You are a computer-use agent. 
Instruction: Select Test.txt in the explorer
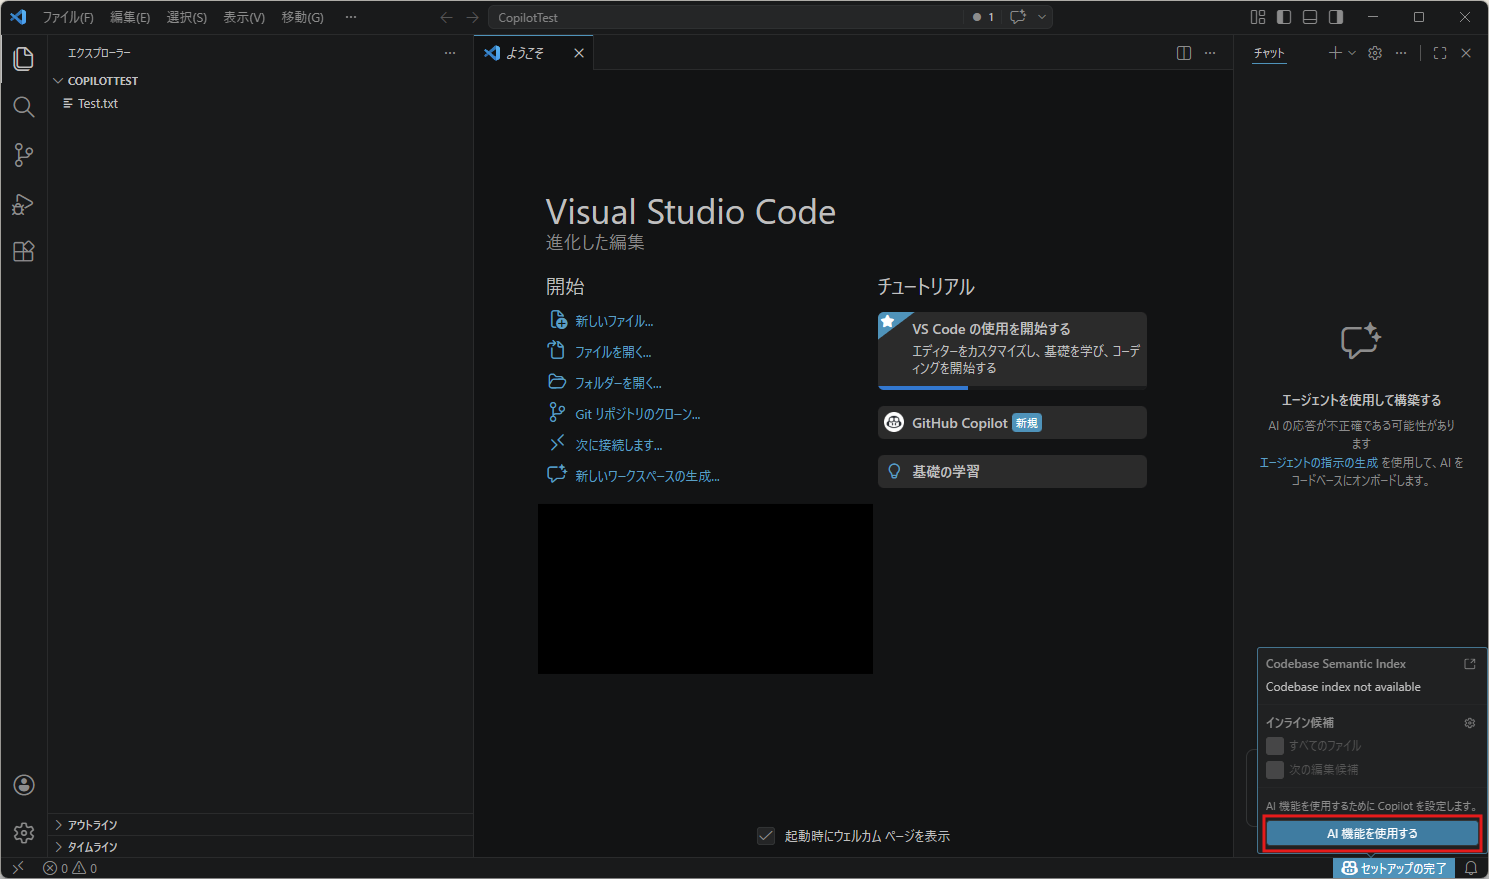click(x=98, y=104)
